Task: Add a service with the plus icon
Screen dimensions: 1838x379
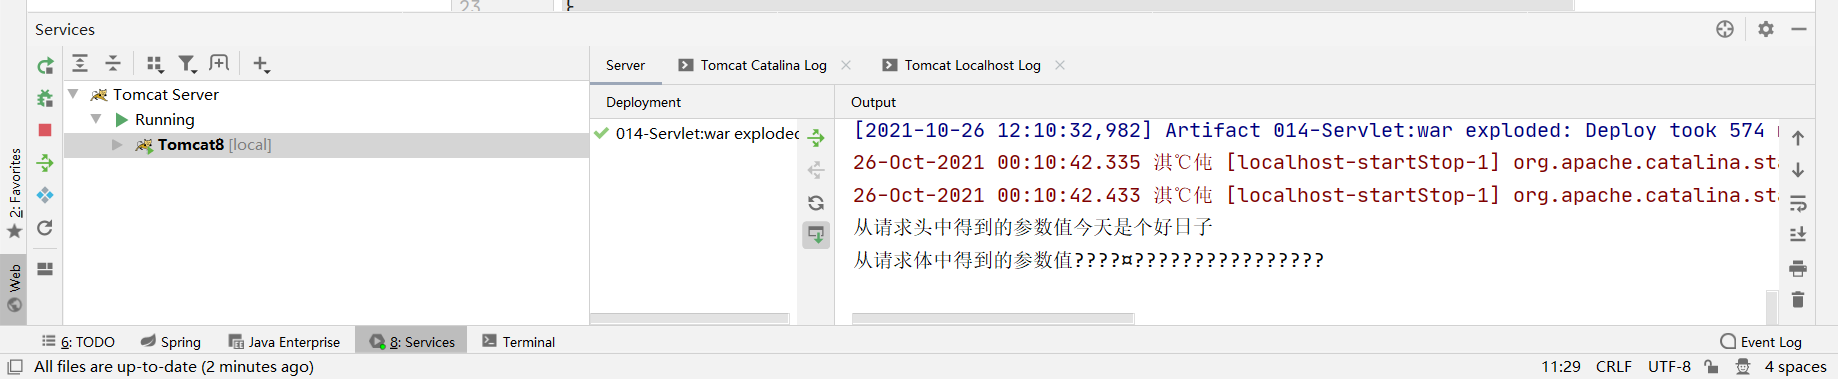Action: tap(261, 64)
